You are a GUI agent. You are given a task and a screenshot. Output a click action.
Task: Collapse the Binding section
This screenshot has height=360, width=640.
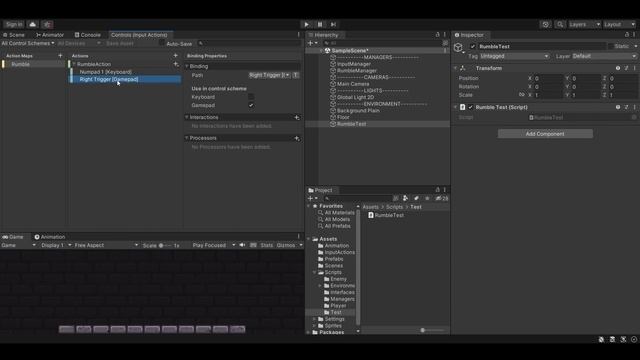(187, 66)
